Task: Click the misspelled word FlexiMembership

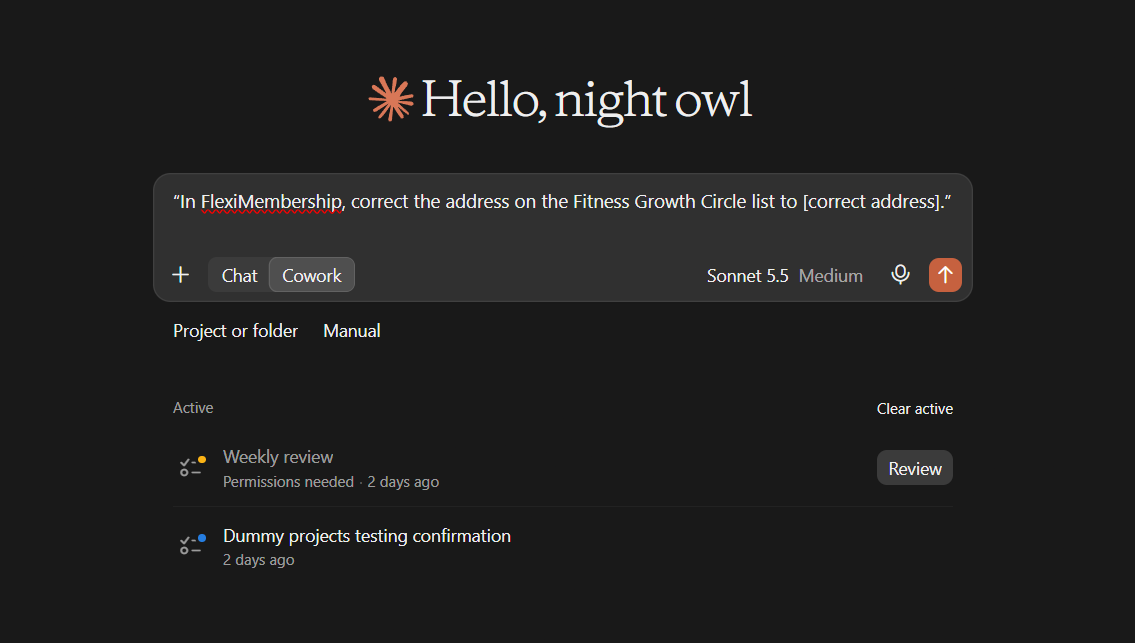Action: (x=271, y=202)
